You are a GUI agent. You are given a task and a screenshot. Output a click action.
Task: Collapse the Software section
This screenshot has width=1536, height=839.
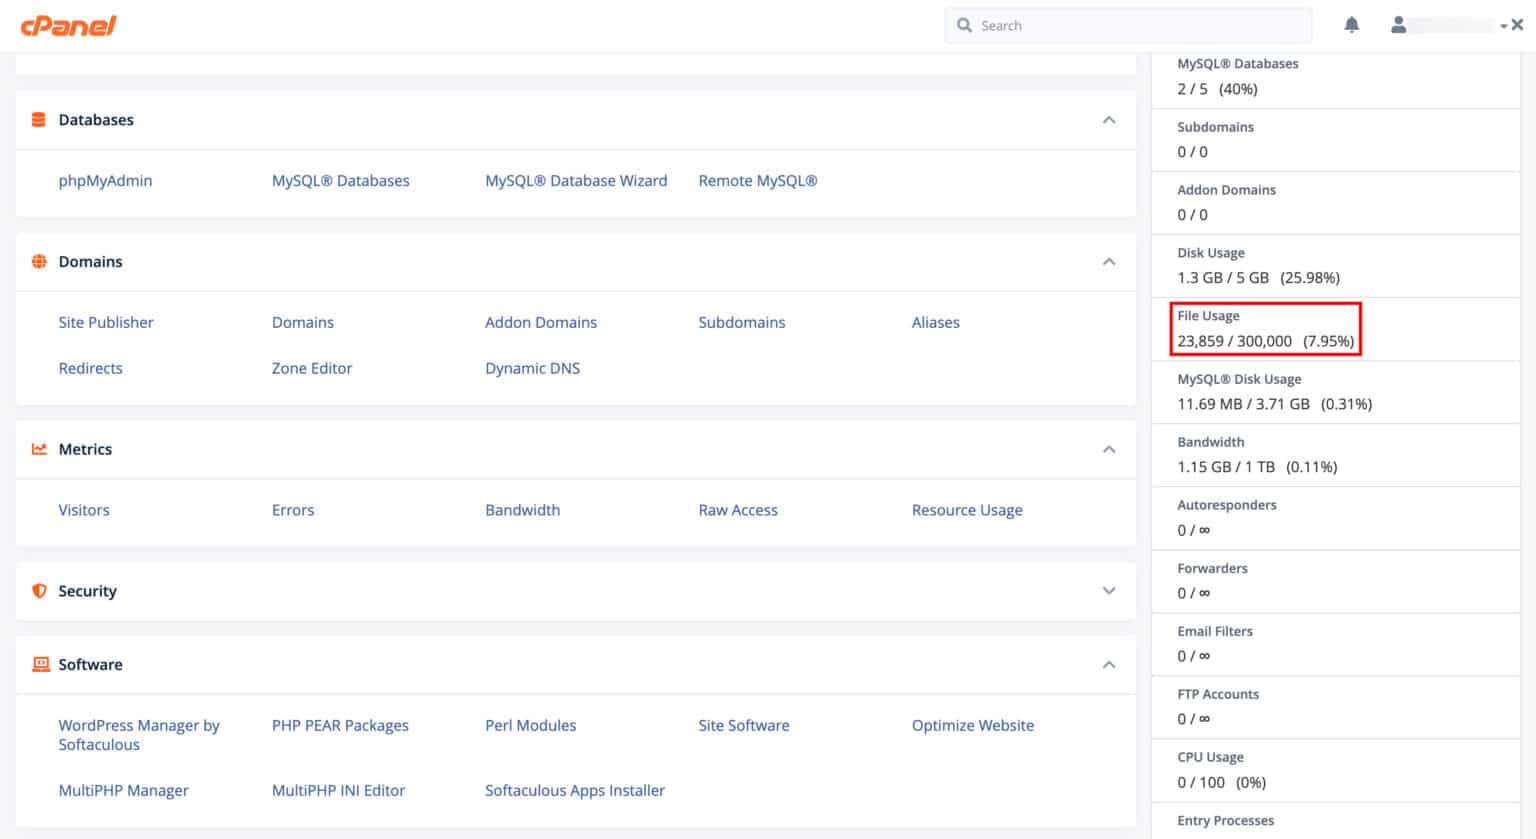pyautogui.click(x=1109, y=664)
